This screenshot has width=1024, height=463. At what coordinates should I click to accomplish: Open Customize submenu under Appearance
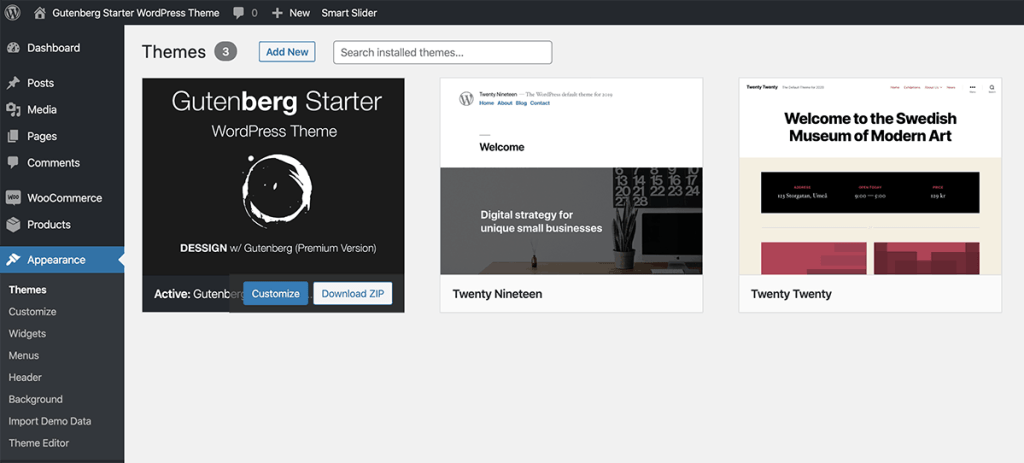pyautogui.click(x=33, y=311)
